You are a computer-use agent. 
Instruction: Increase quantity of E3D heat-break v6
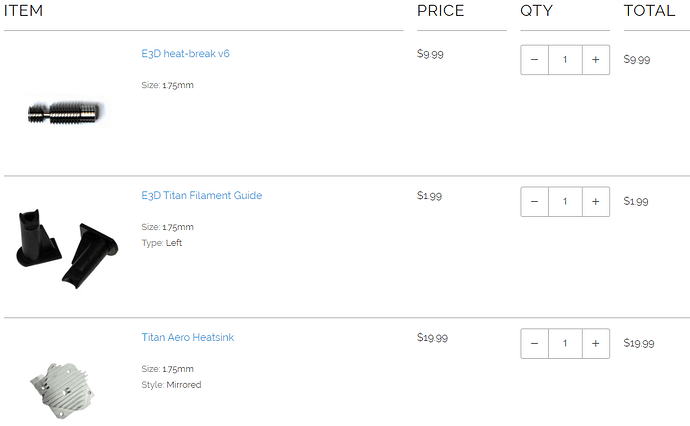(596, 60)
